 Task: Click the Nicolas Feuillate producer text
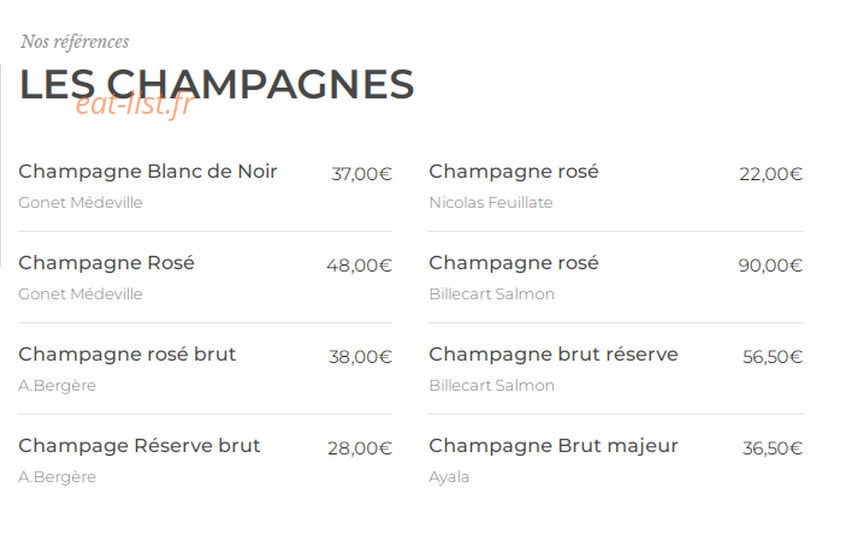coord(491,202)
